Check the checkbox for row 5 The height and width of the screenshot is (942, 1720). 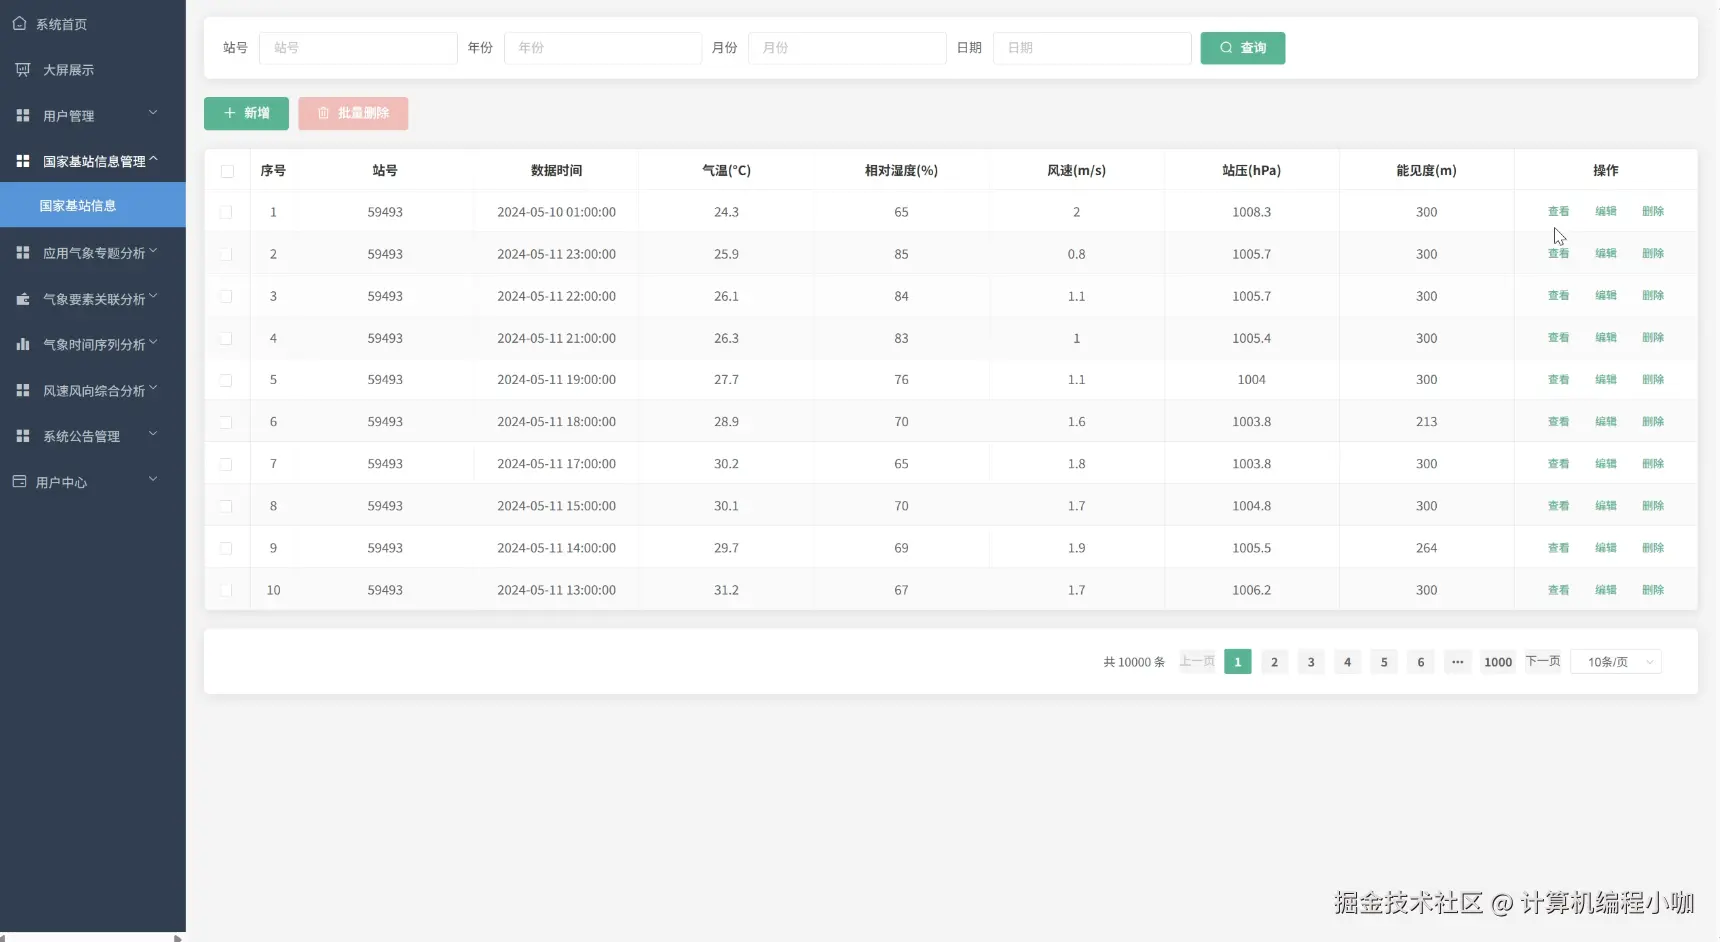pyautogui.click(x=226, y=380)
